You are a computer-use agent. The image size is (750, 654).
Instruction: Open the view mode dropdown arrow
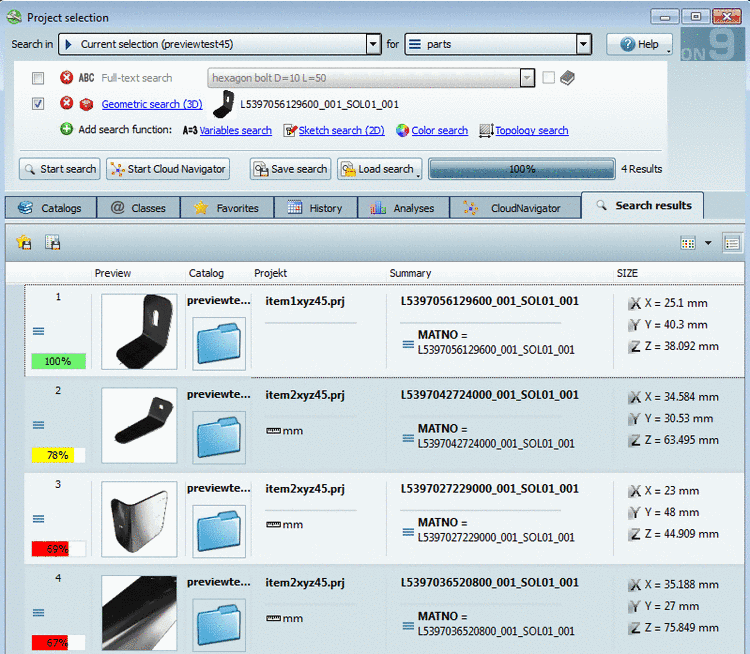coord(708,243)
